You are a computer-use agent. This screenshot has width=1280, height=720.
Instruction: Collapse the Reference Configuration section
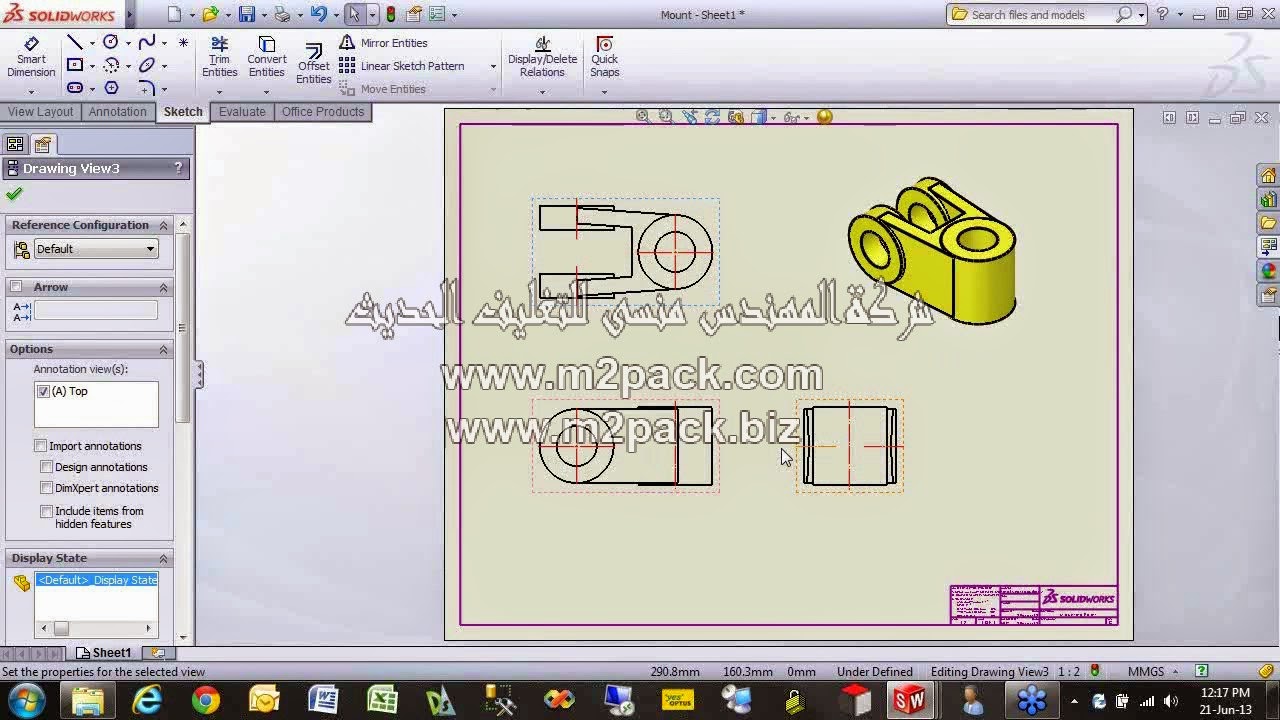[x=163, y=225]
